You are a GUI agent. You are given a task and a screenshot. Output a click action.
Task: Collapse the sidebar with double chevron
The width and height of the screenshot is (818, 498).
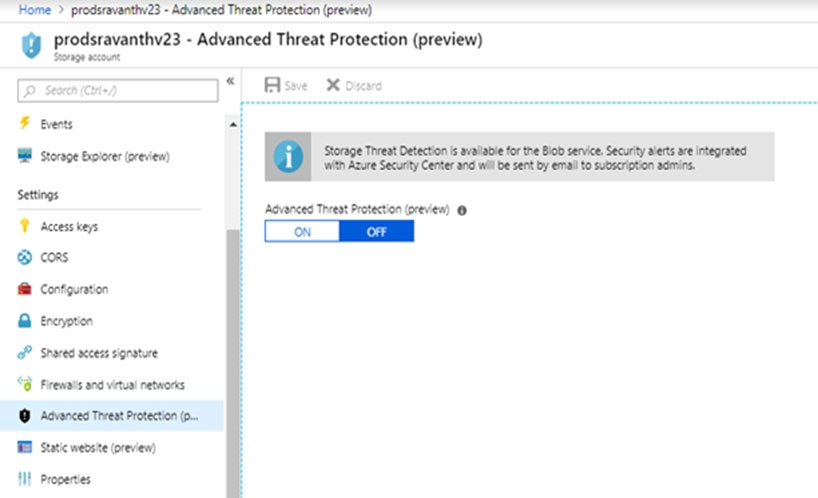pyautogui.click(x=230, y=81)
